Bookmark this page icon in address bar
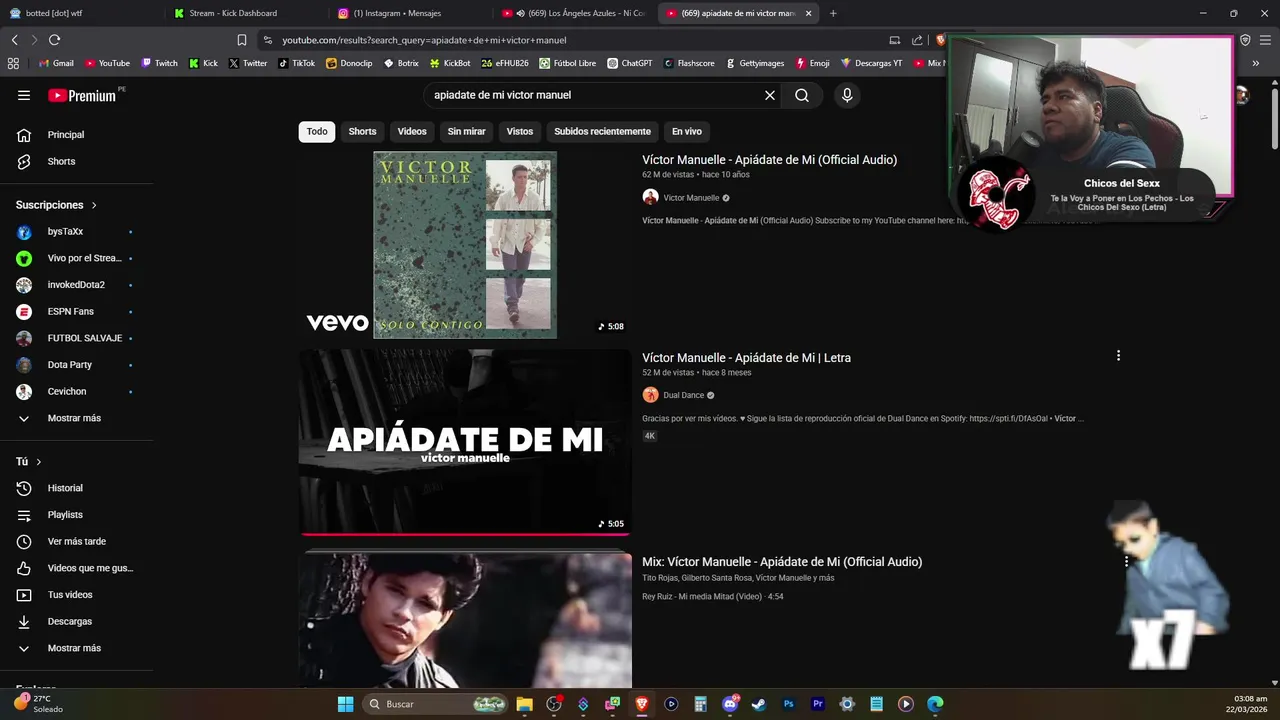Image resolution: width=1280 pixels, height=720 pixels. (241, 40)
